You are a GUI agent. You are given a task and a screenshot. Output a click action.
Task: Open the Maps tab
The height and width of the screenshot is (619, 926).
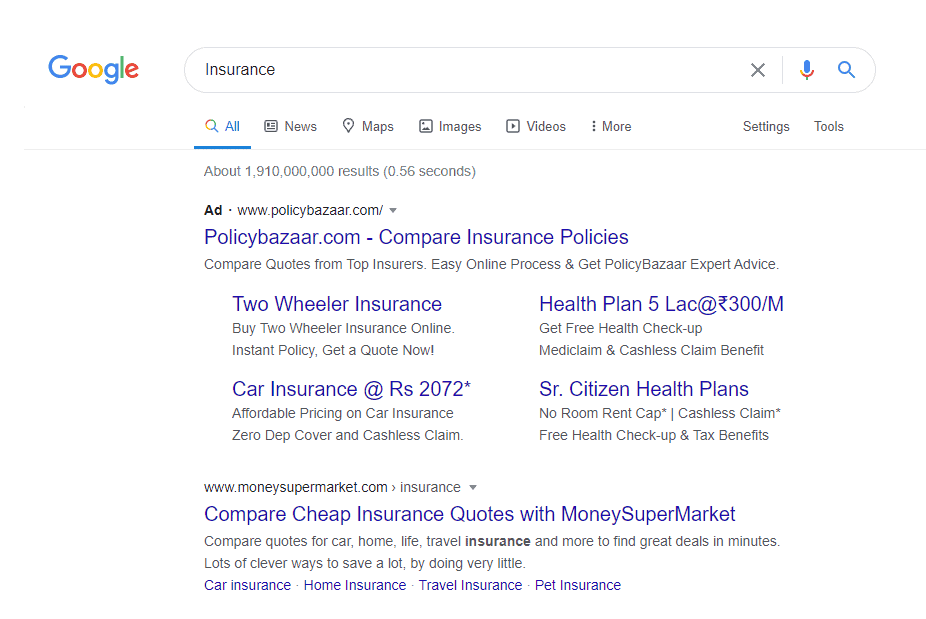pos(368,126)
